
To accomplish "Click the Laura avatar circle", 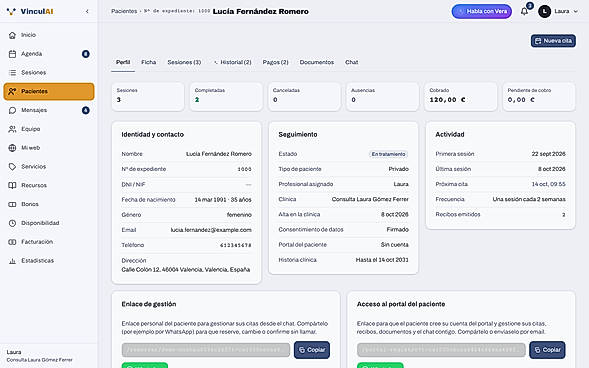I will click(544, 11).
